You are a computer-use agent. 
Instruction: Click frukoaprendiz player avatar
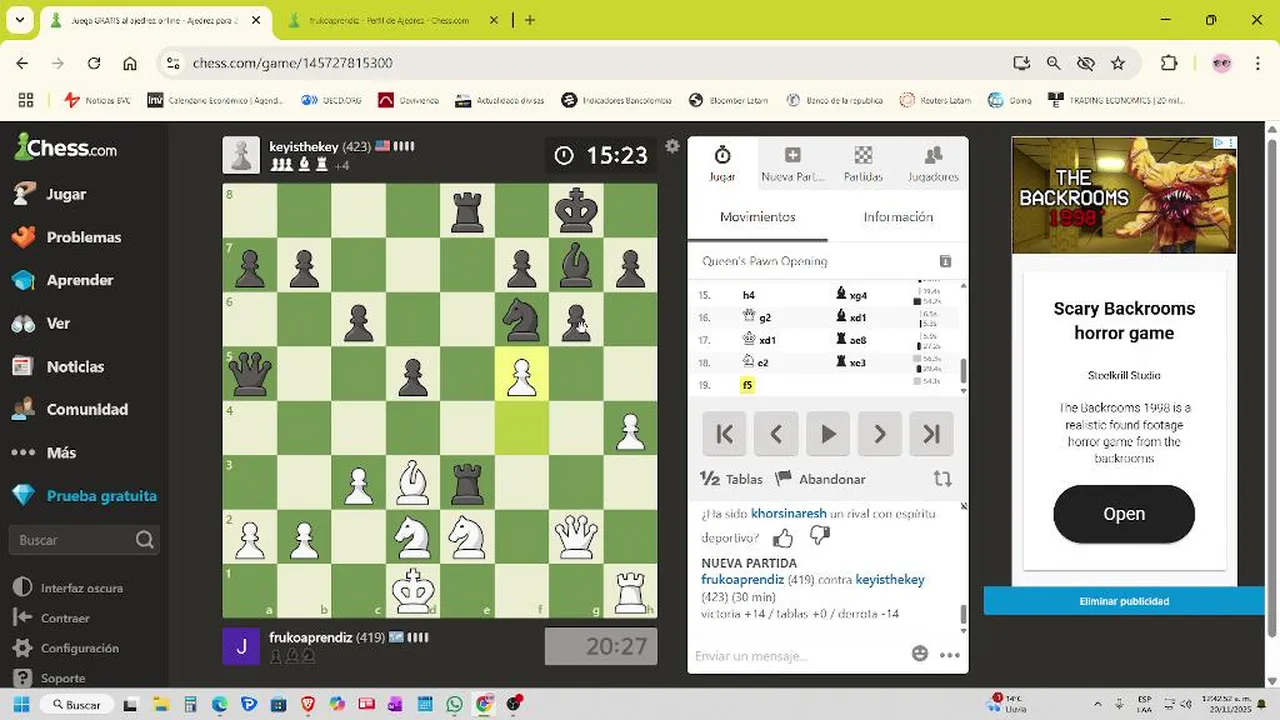click(241, 646)
